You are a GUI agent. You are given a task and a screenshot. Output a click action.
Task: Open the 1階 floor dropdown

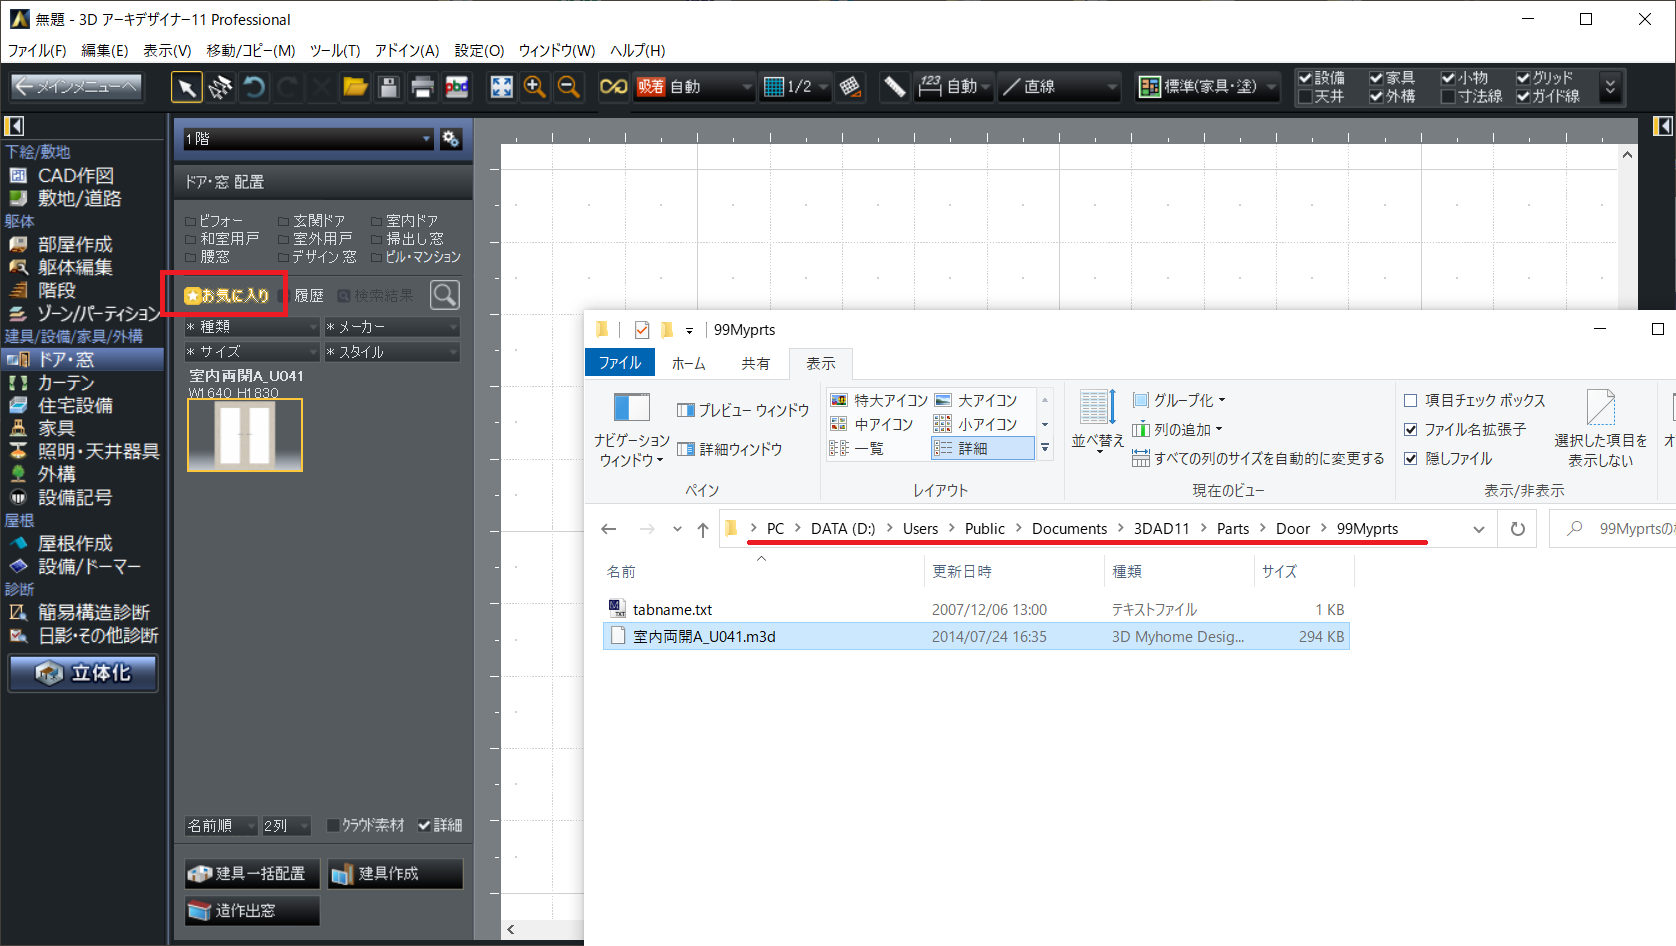(x=308, y=139)
